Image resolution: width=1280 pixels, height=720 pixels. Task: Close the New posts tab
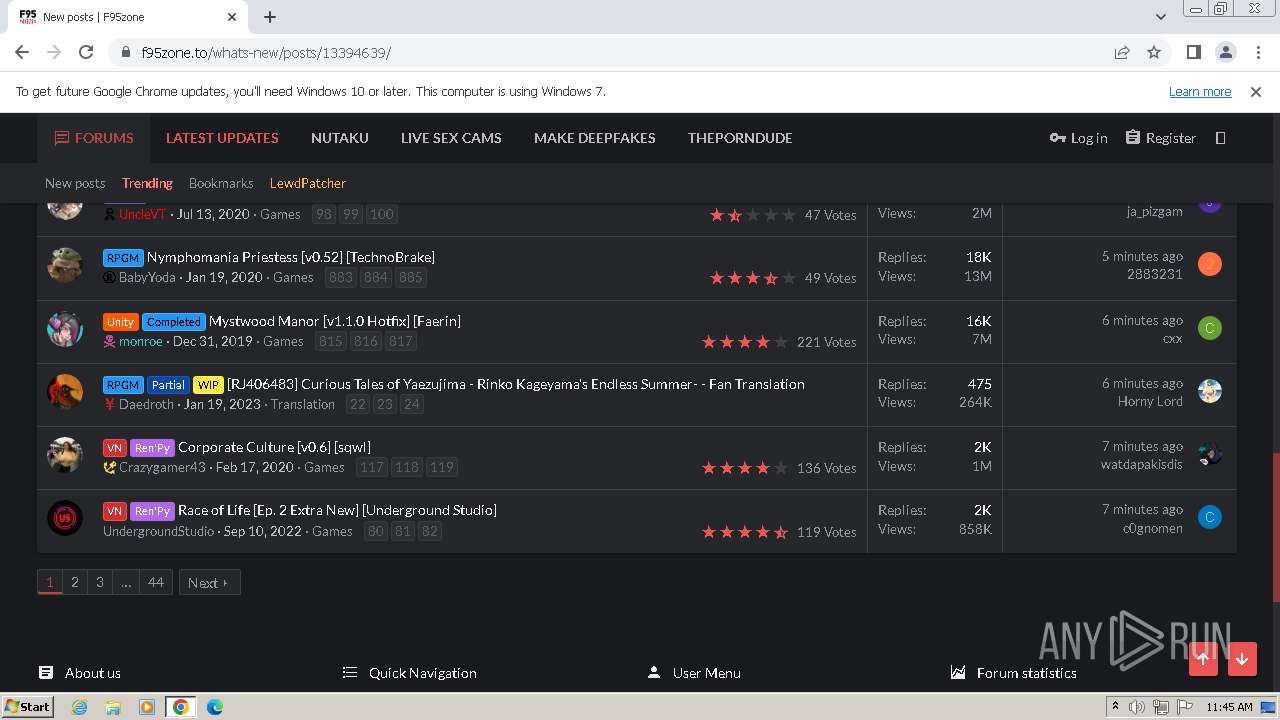pos(232,16)
